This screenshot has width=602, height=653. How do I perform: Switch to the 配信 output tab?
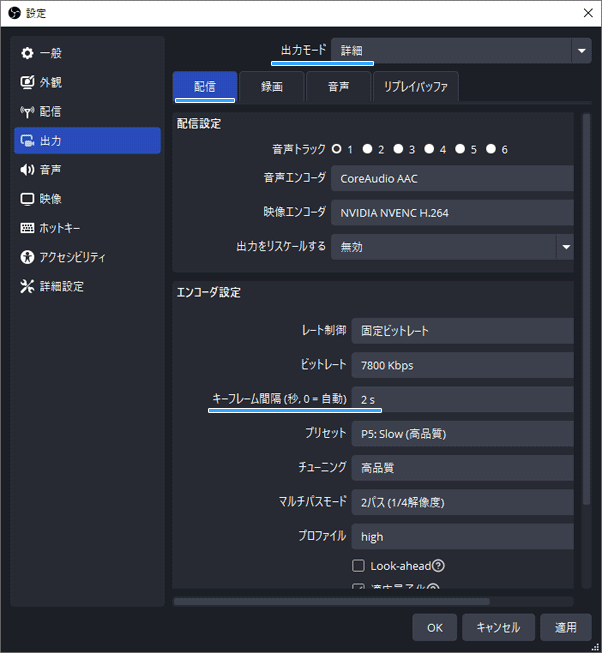[205, 87]
